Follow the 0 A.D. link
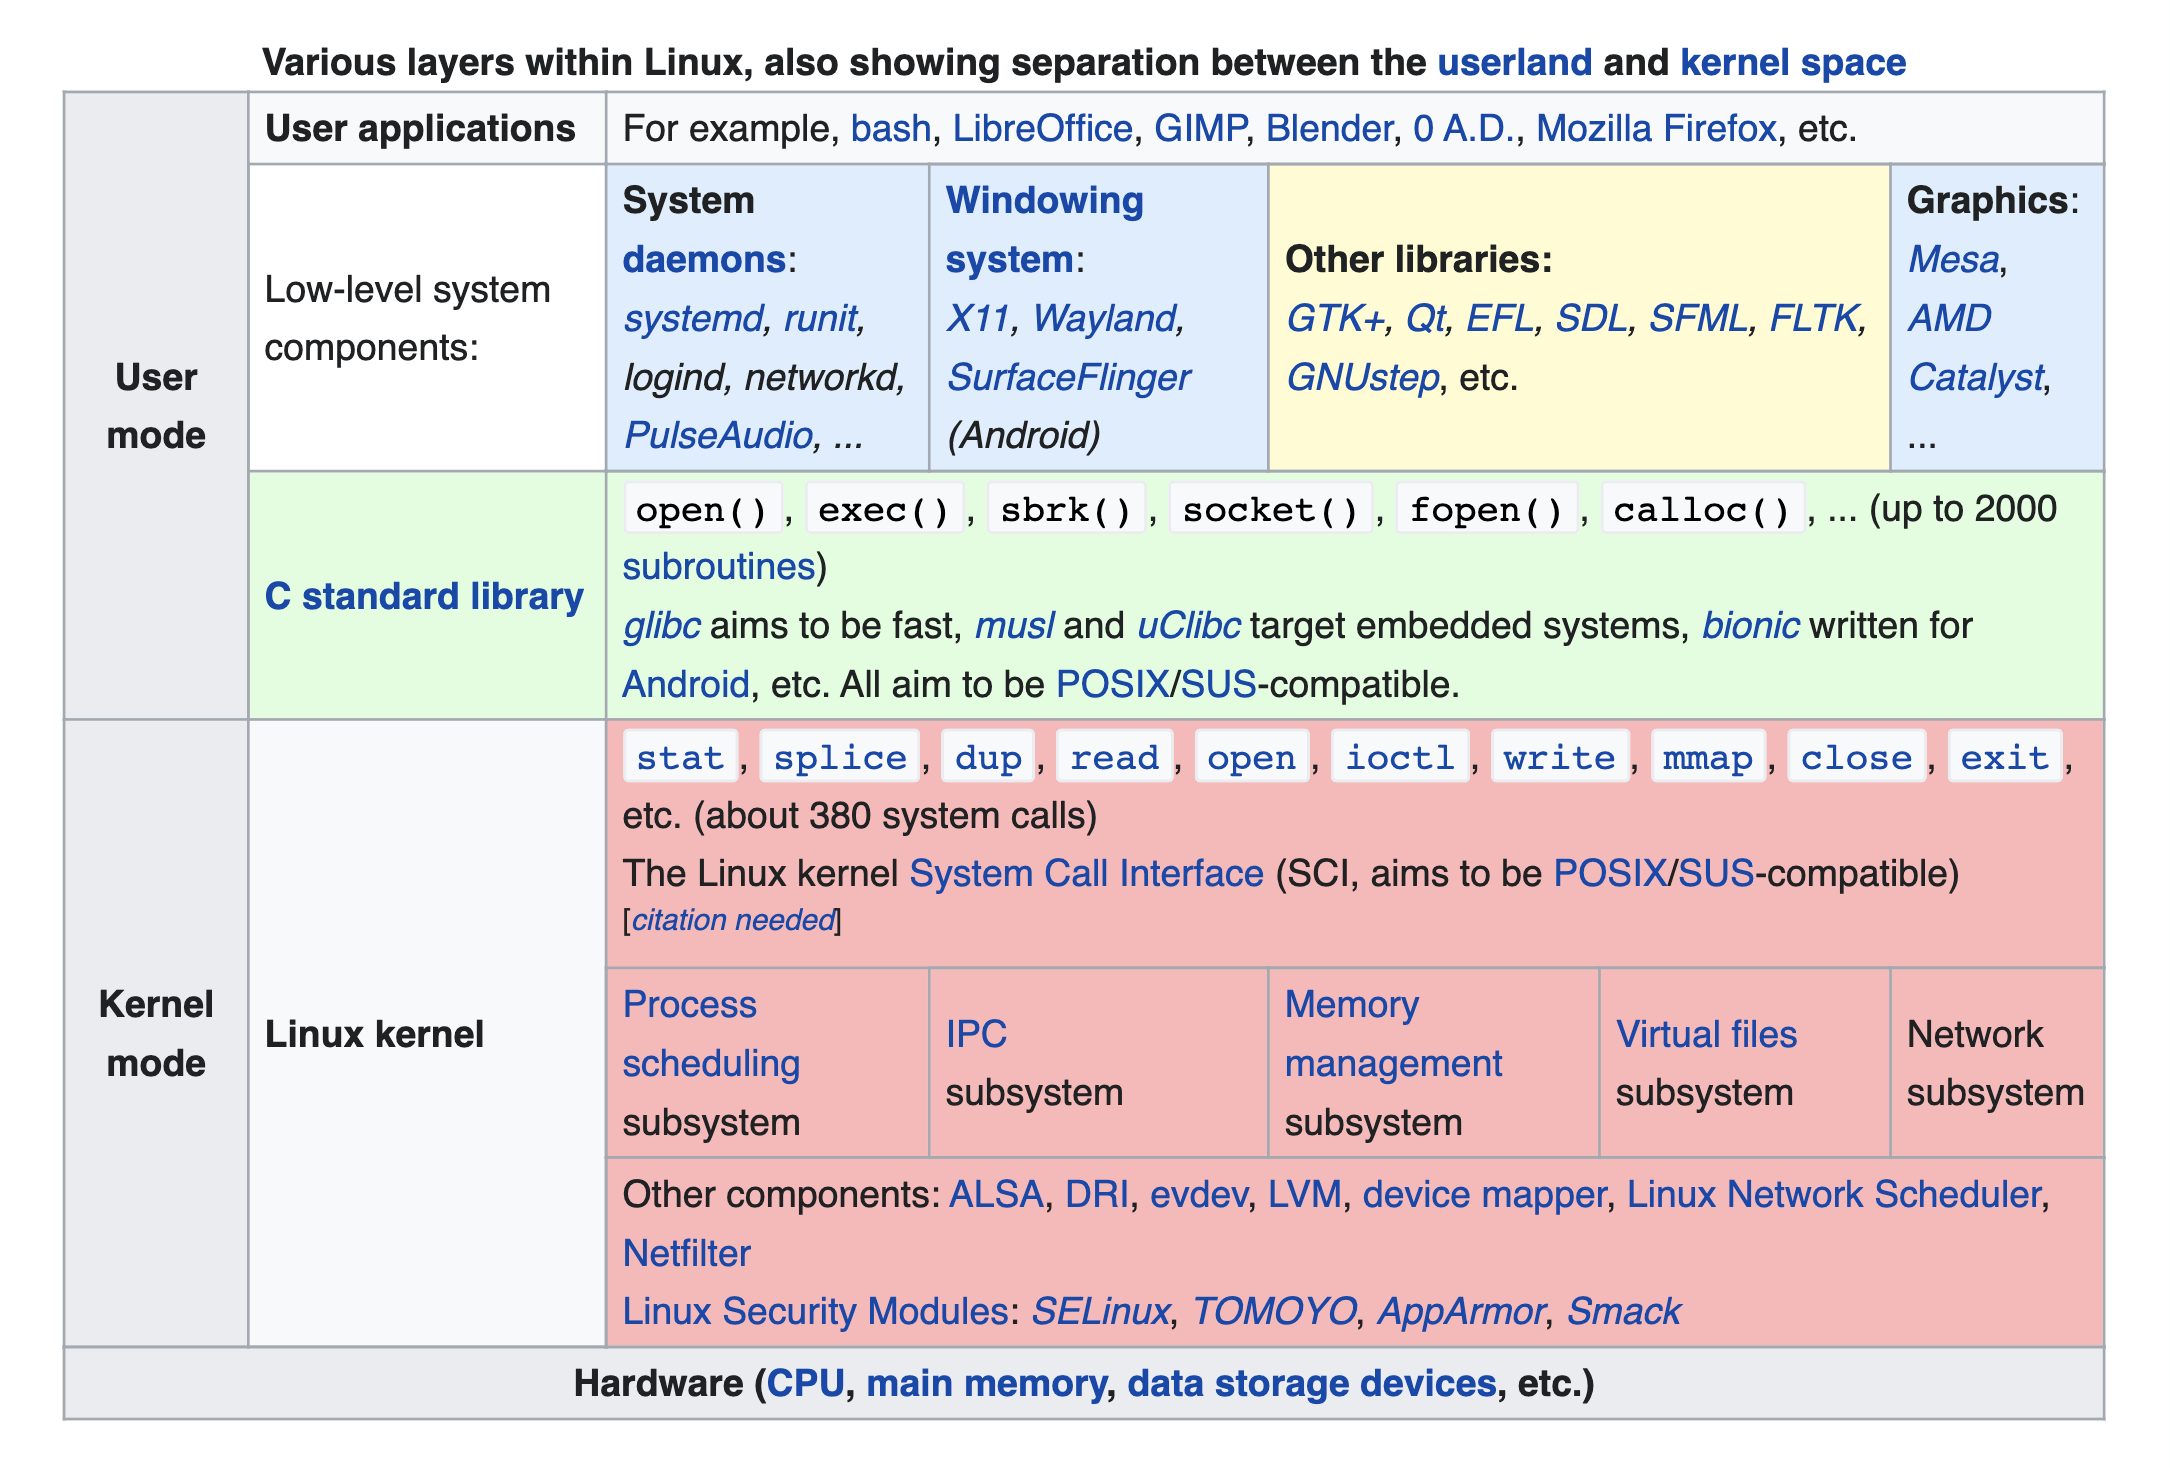 [x=1464, y=128]
